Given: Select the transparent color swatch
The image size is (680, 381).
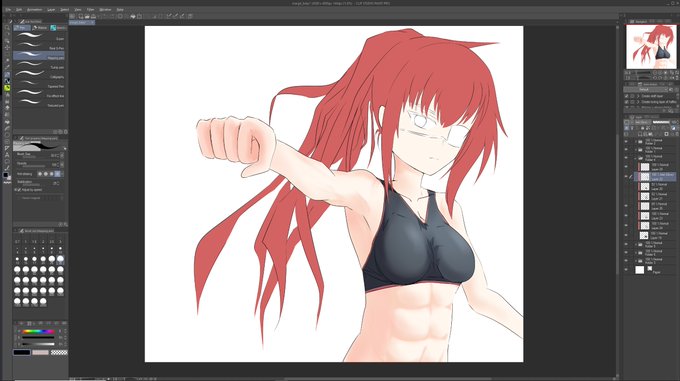Looking at the screenshot, I should click(x=59, y=352).
